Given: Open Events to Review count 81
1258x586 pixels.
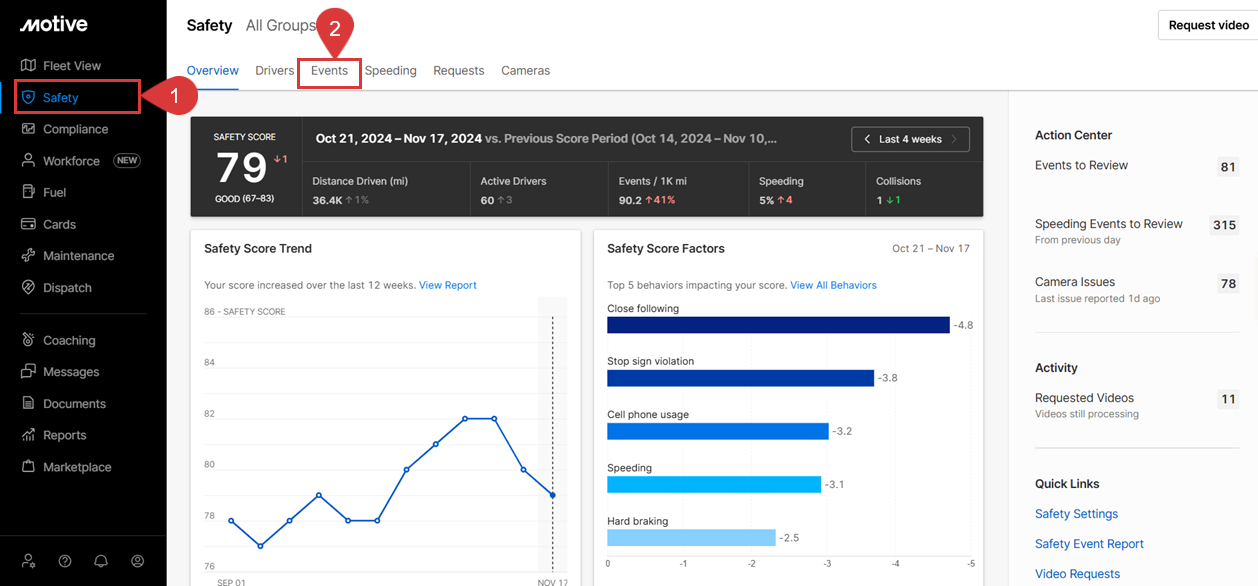Looking at the screenshot, I should pyautogui.click(x=1228, y=167).
